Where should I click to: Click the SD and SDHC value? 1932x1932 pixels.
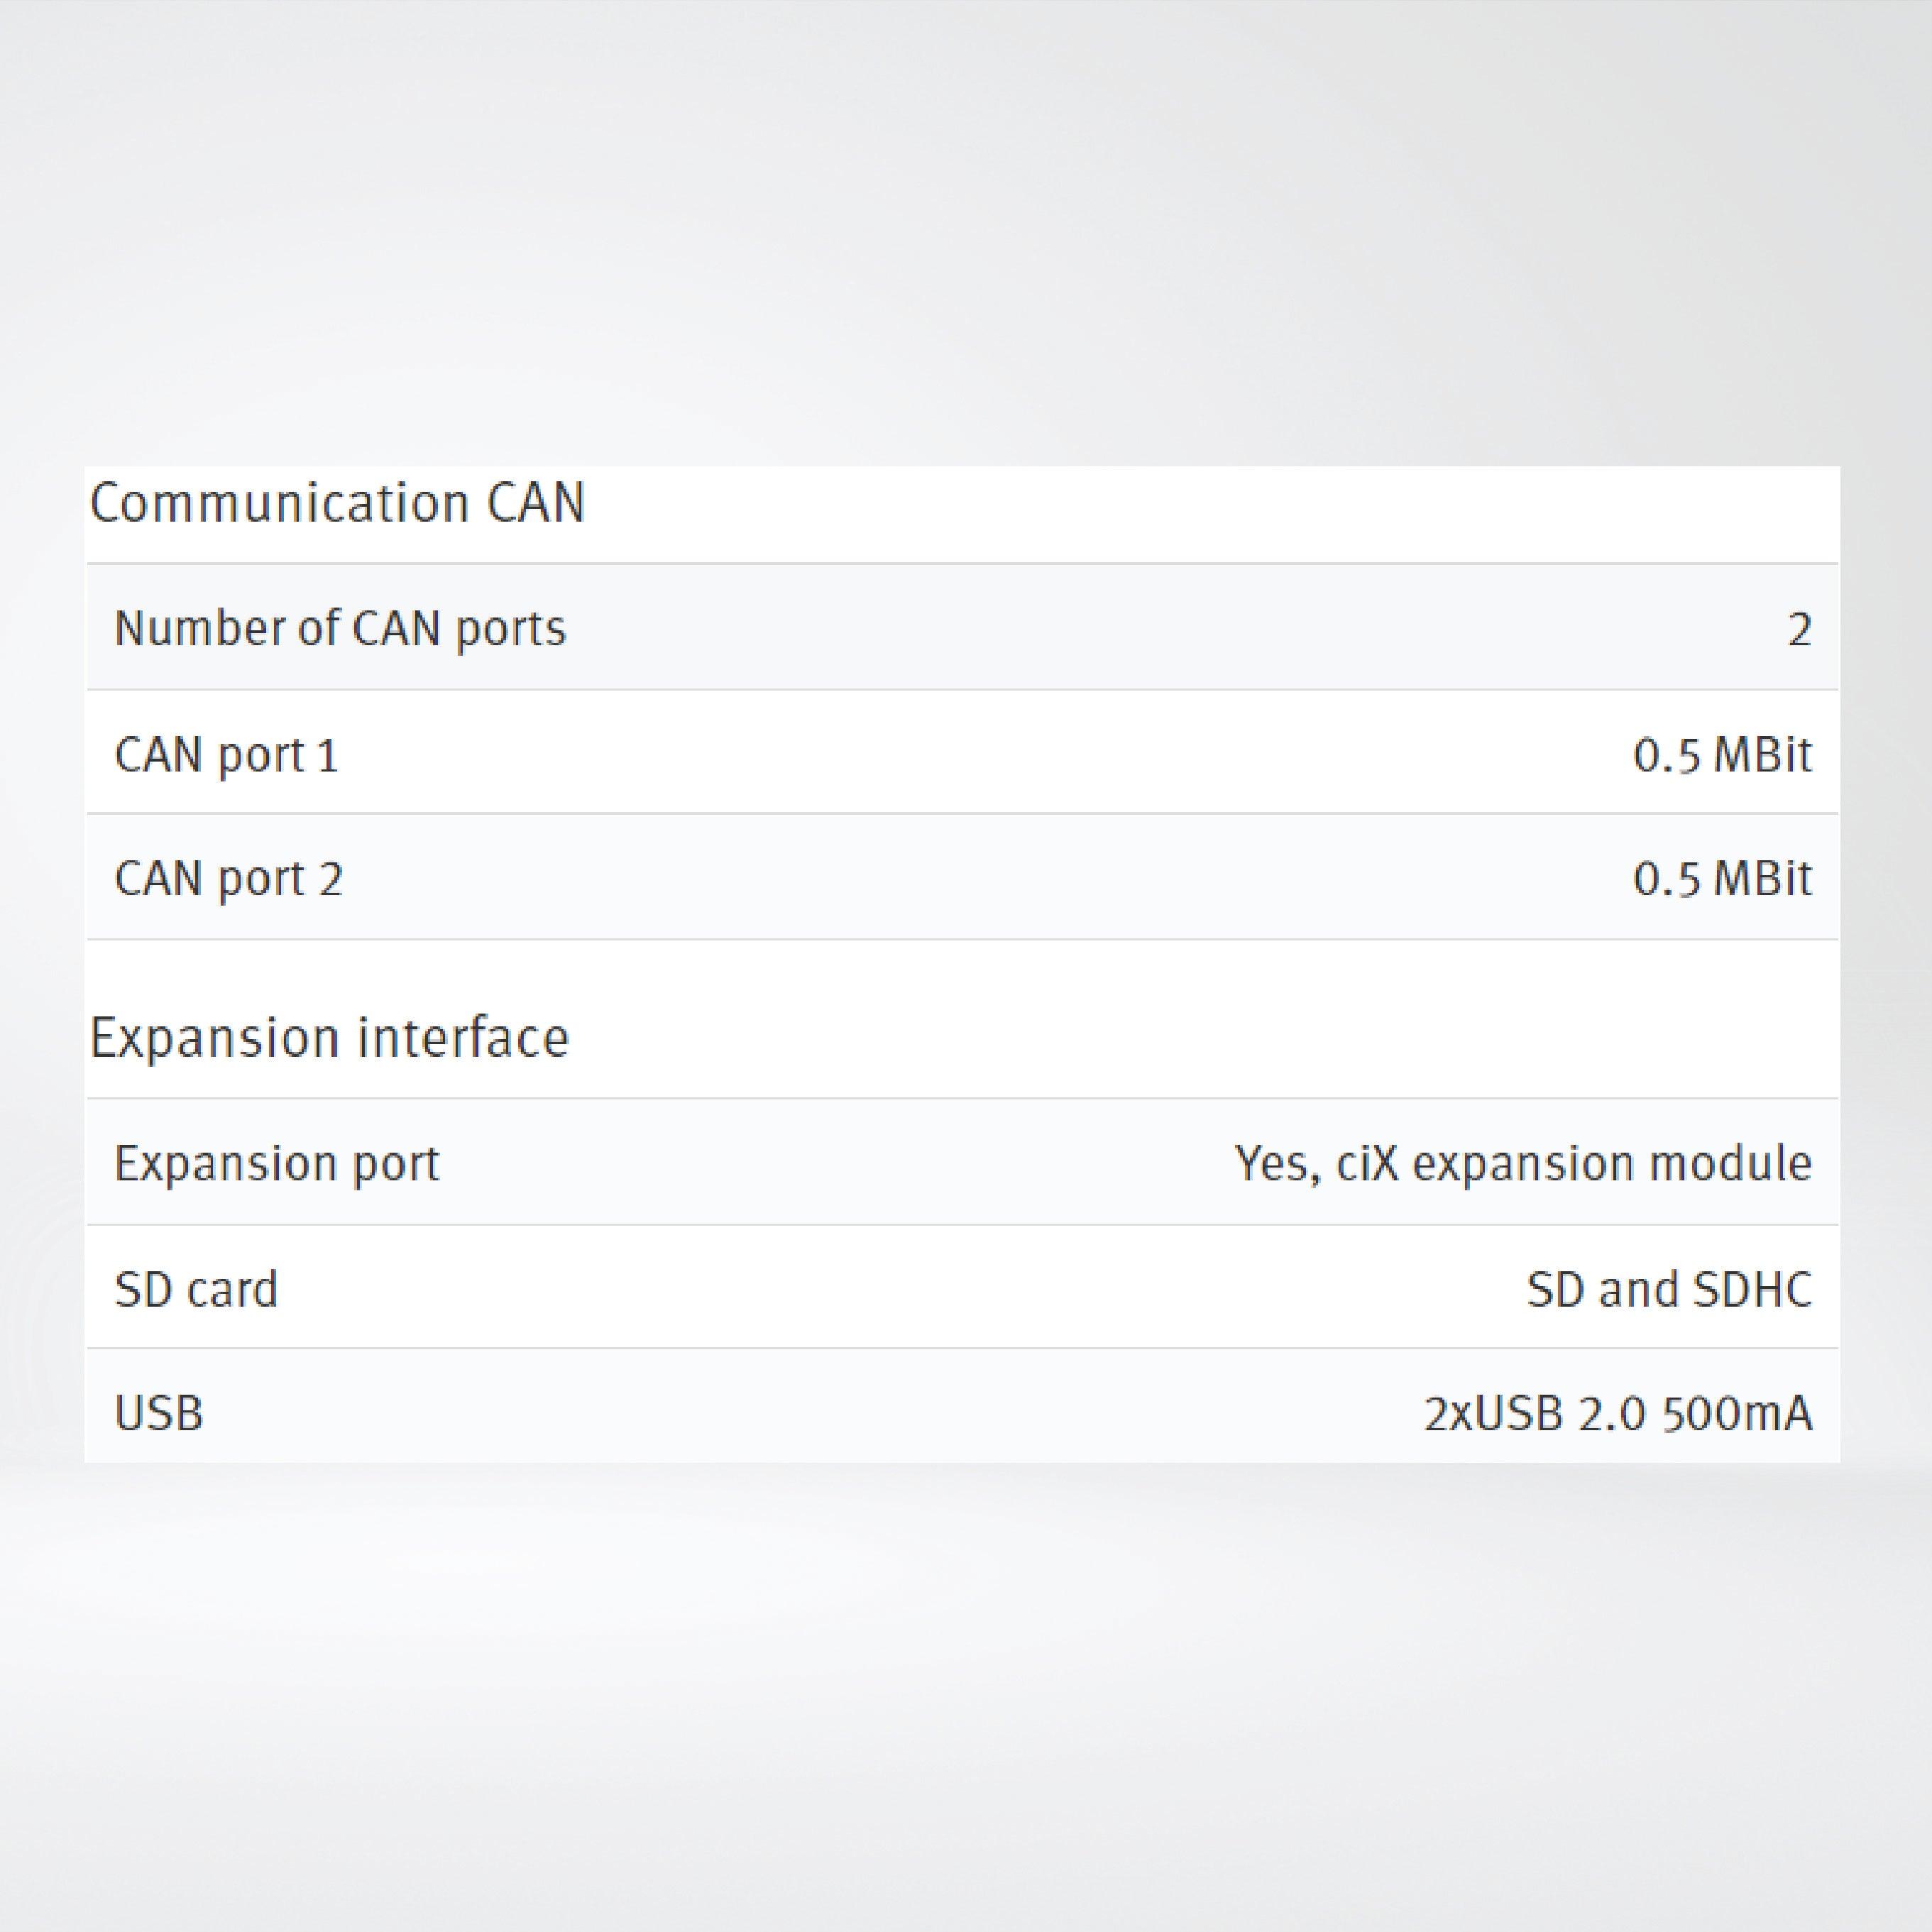(x=1669, y=1289)
